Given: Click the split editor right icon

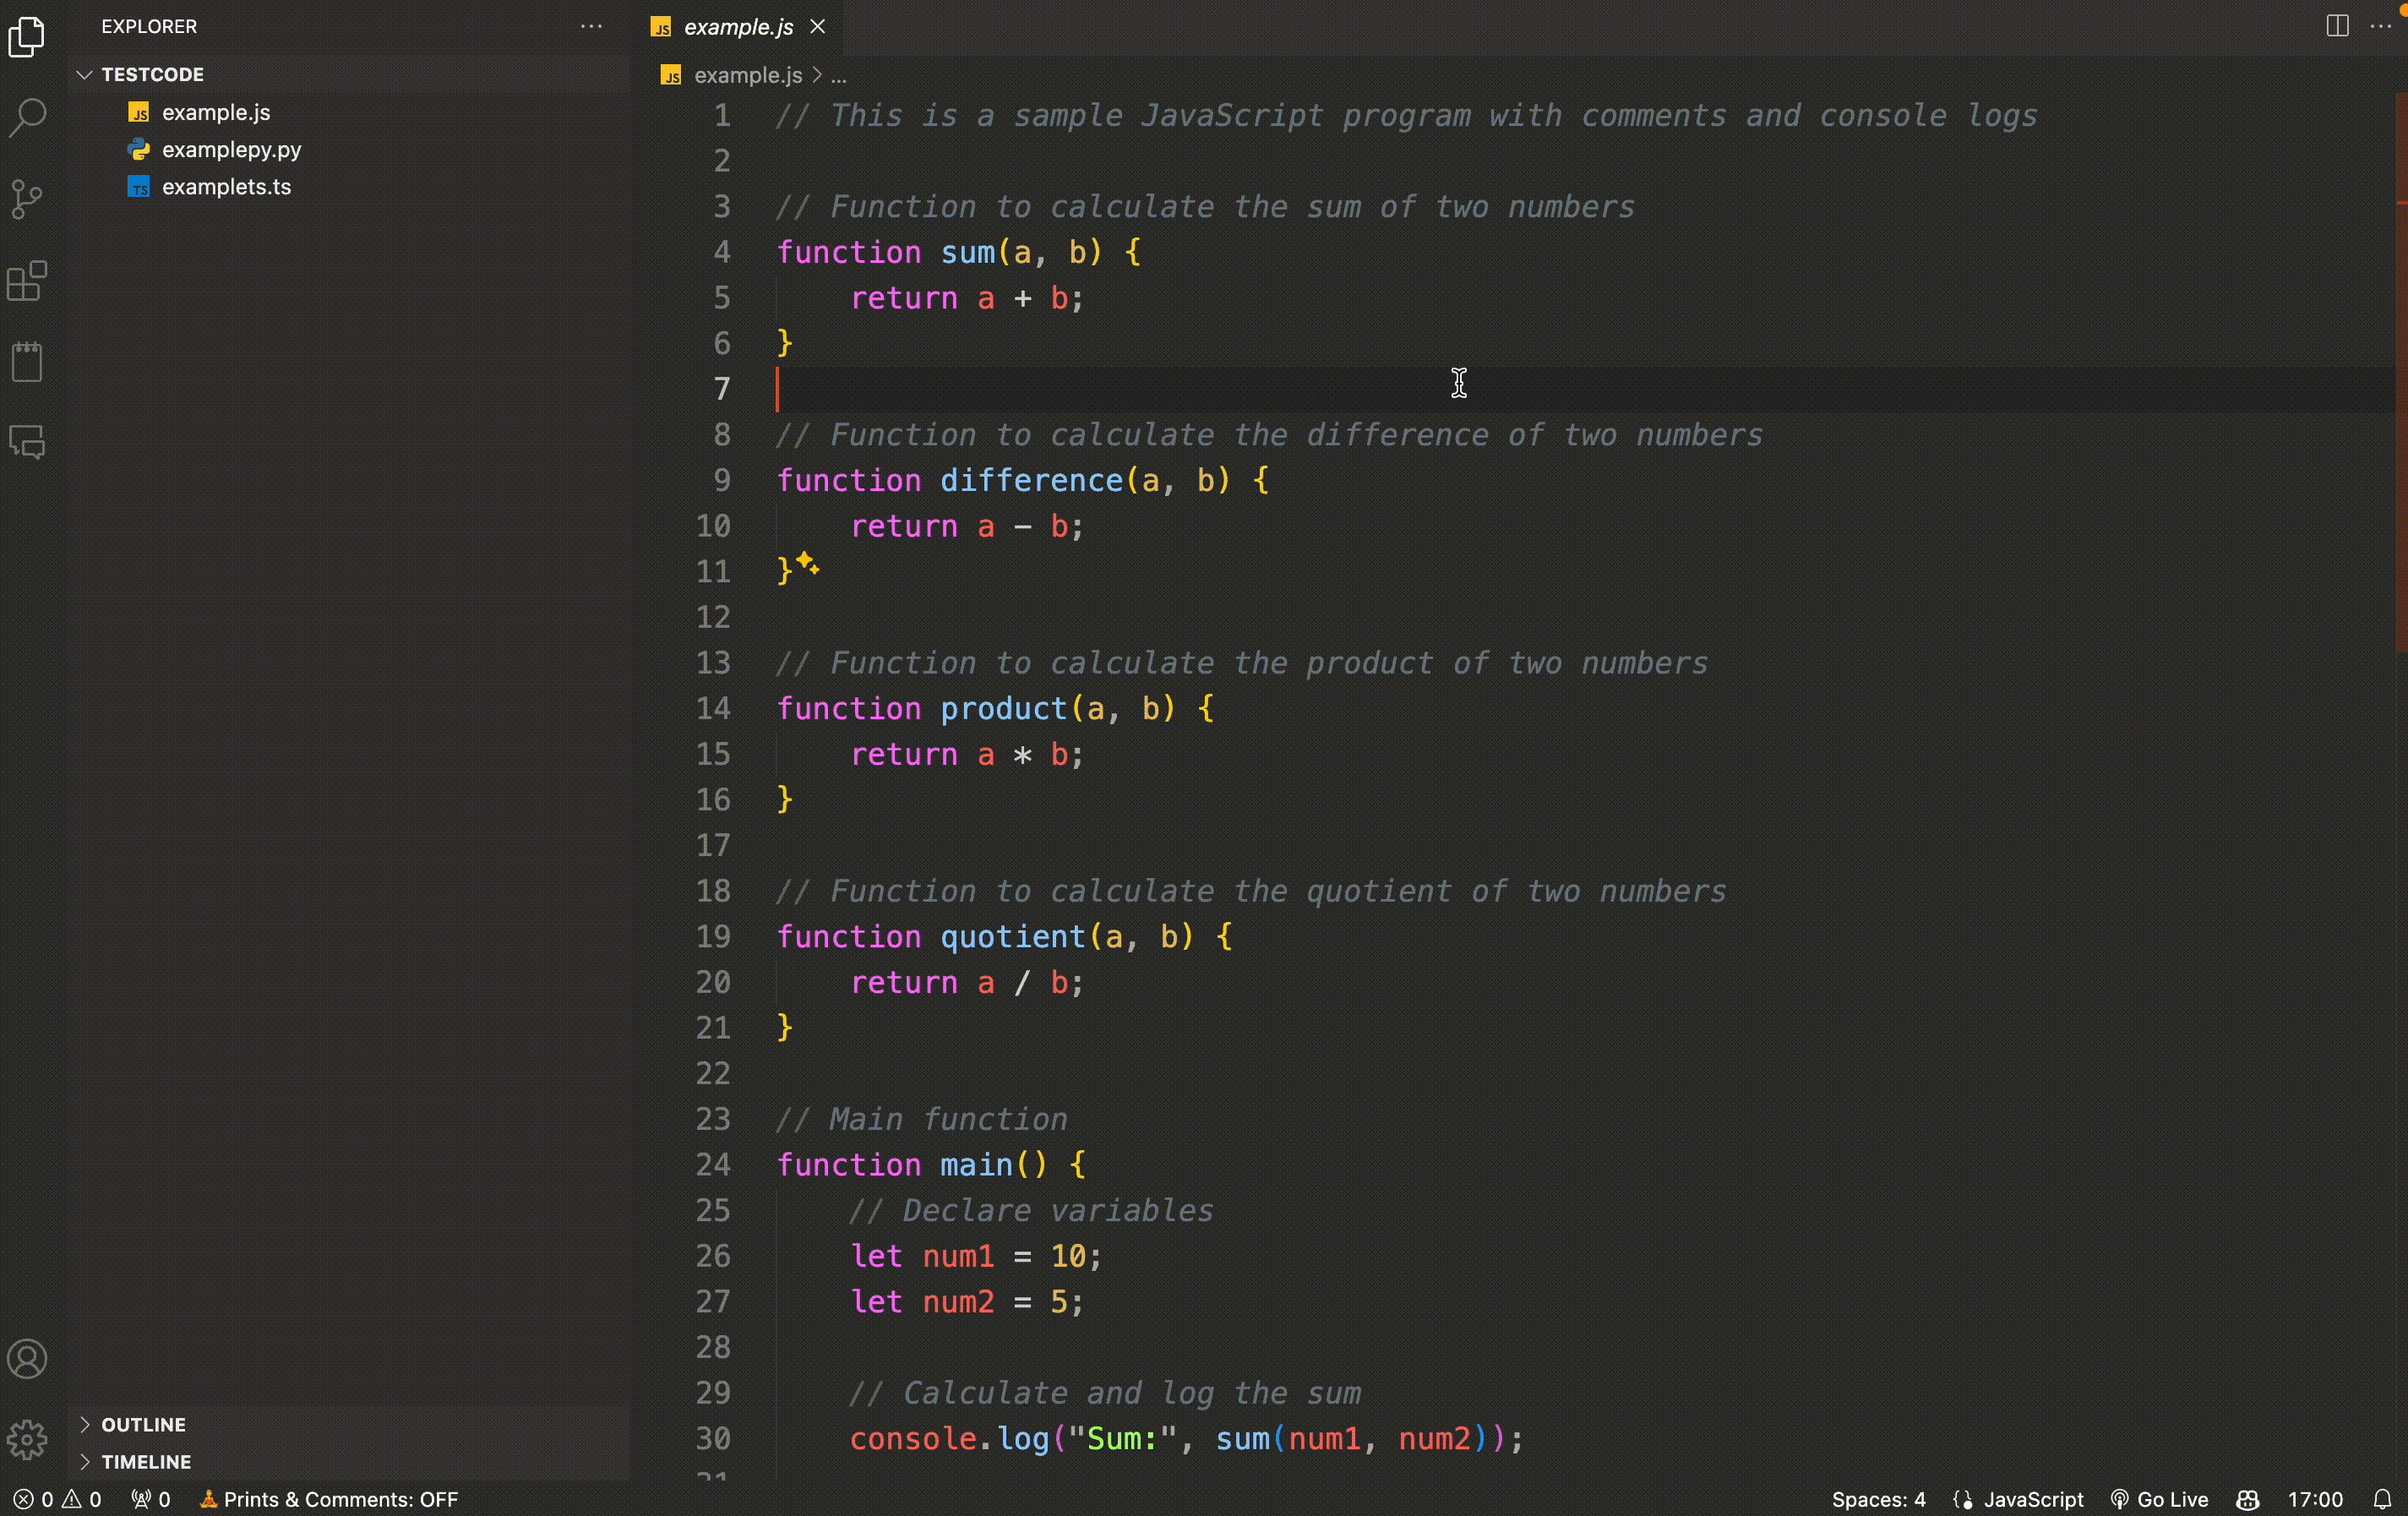Looking at the screenshot, I should pos(2337,26).
